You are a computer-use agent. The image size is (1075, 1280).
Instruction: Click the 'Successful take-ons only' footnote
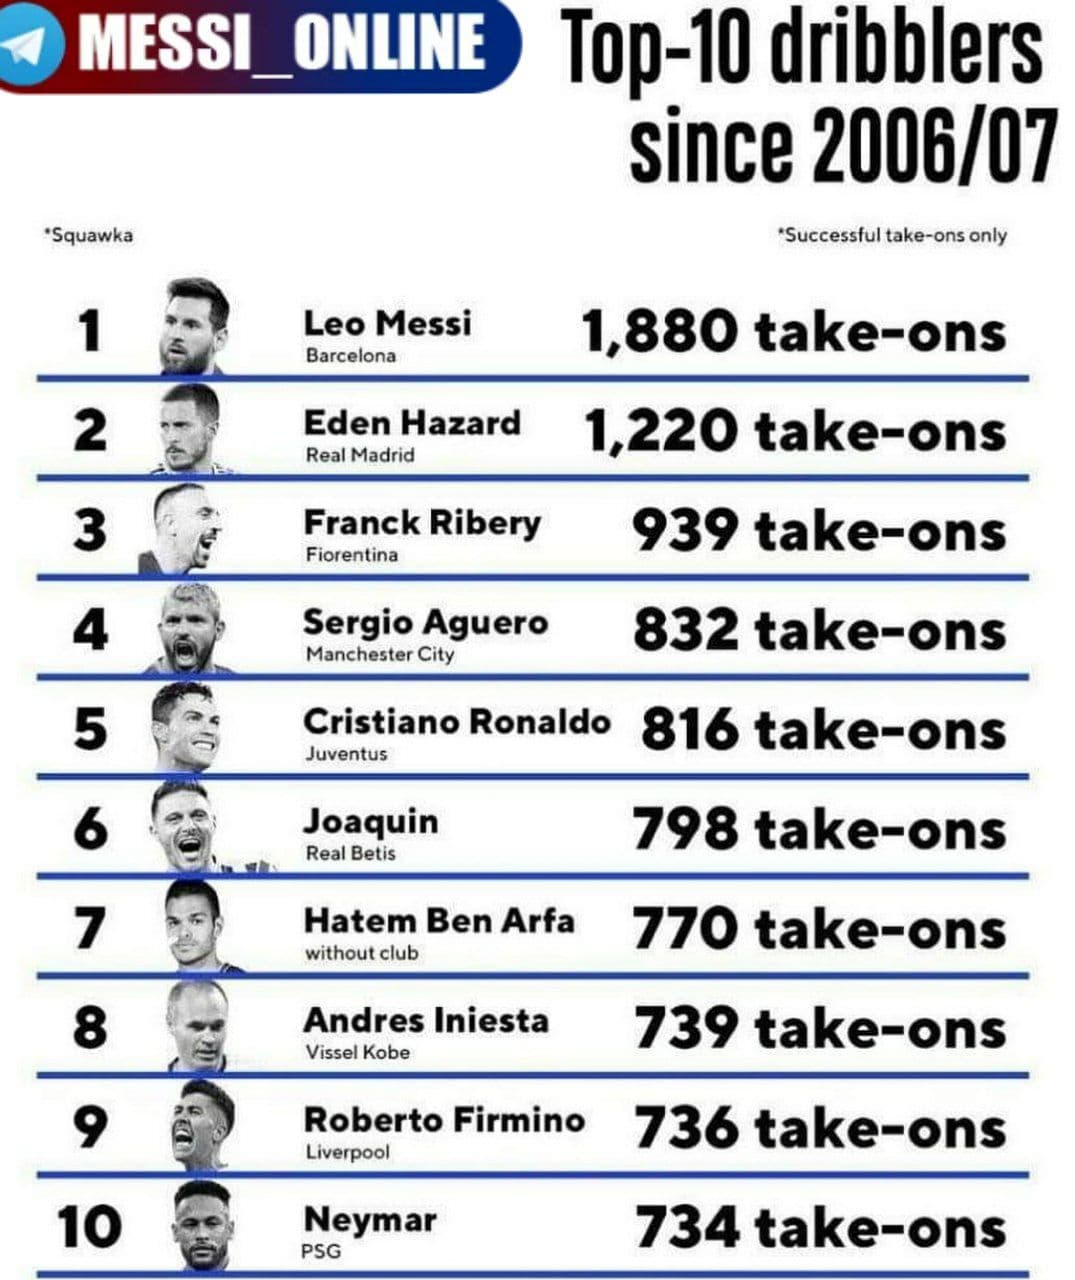click(892, 236)
